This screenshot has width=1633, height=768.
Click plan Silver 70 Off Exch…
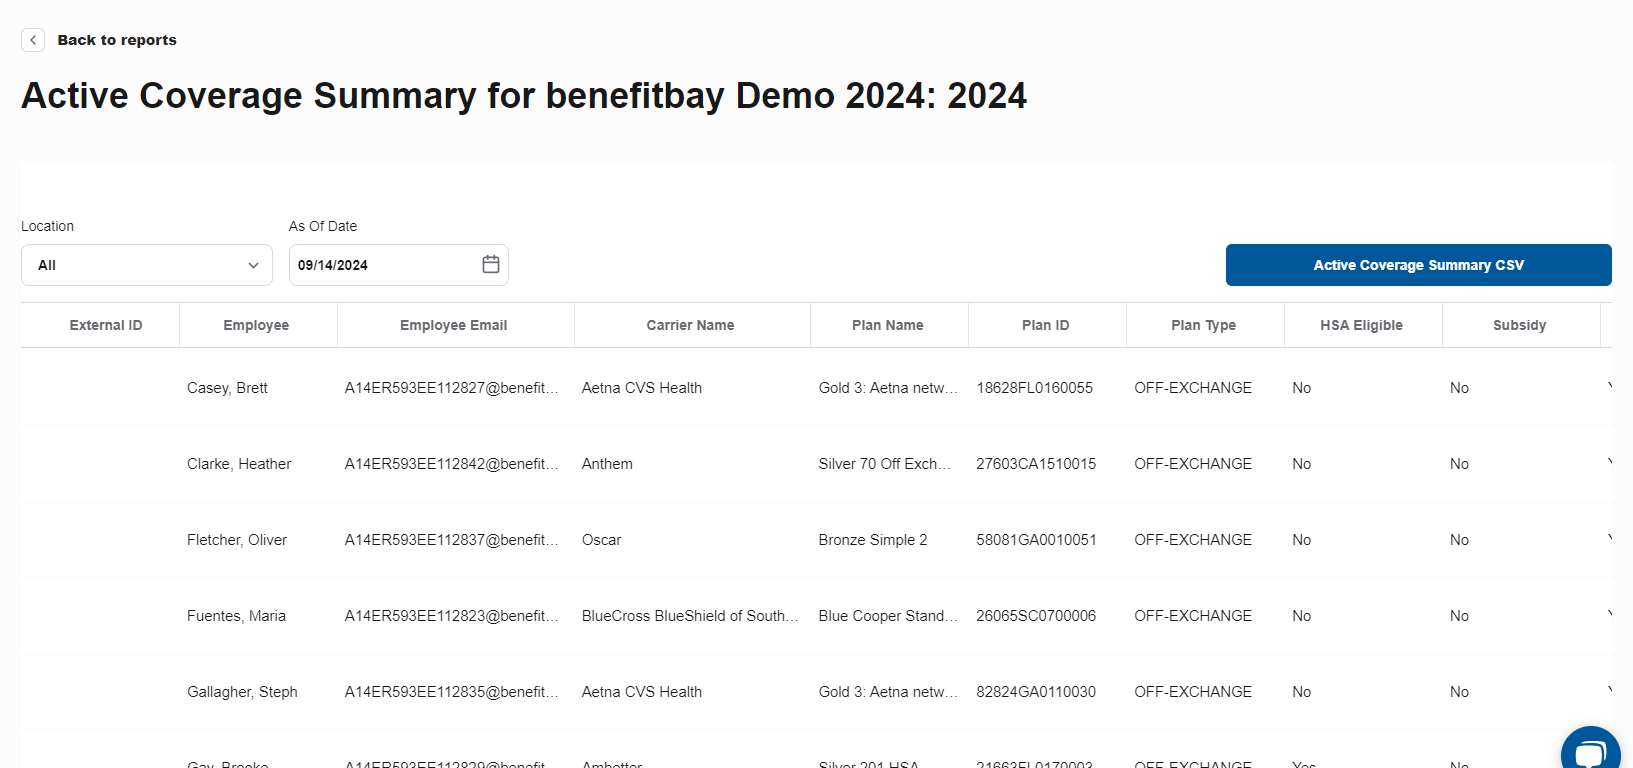pos(885,464)
